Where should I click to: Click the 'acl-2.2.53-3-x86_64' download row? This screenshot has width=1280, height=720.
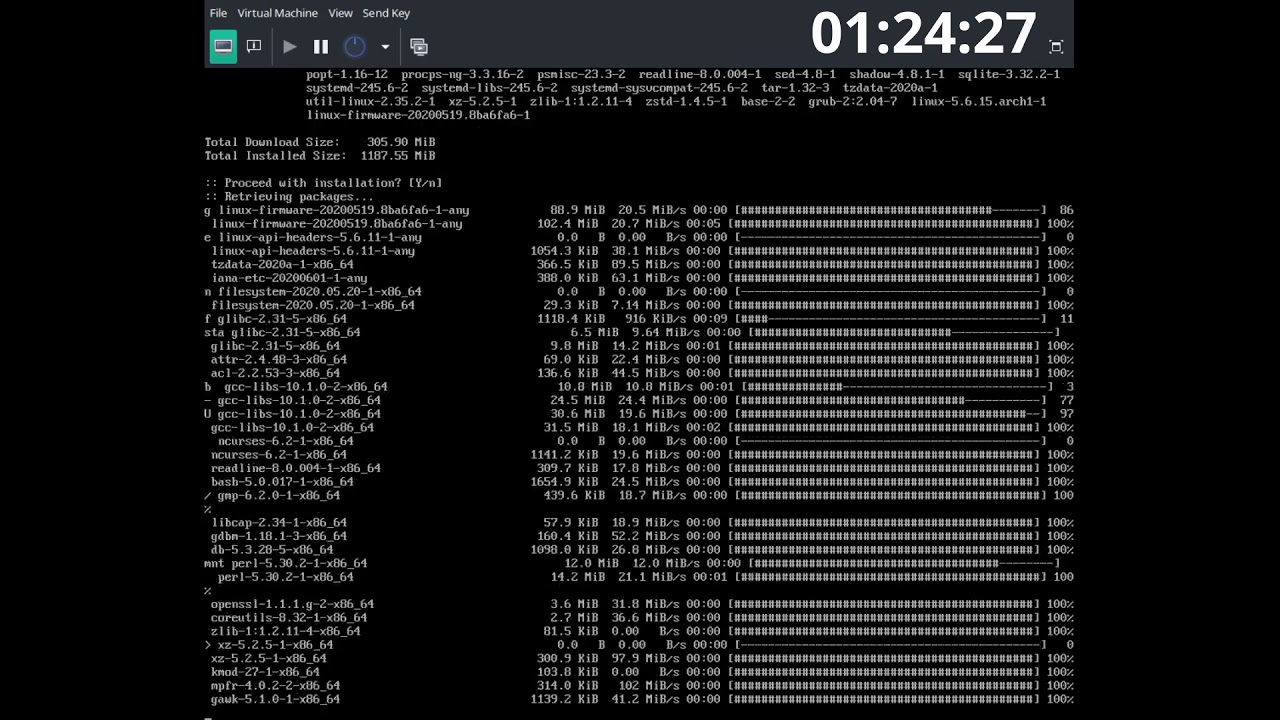click(x=642, y=373)
